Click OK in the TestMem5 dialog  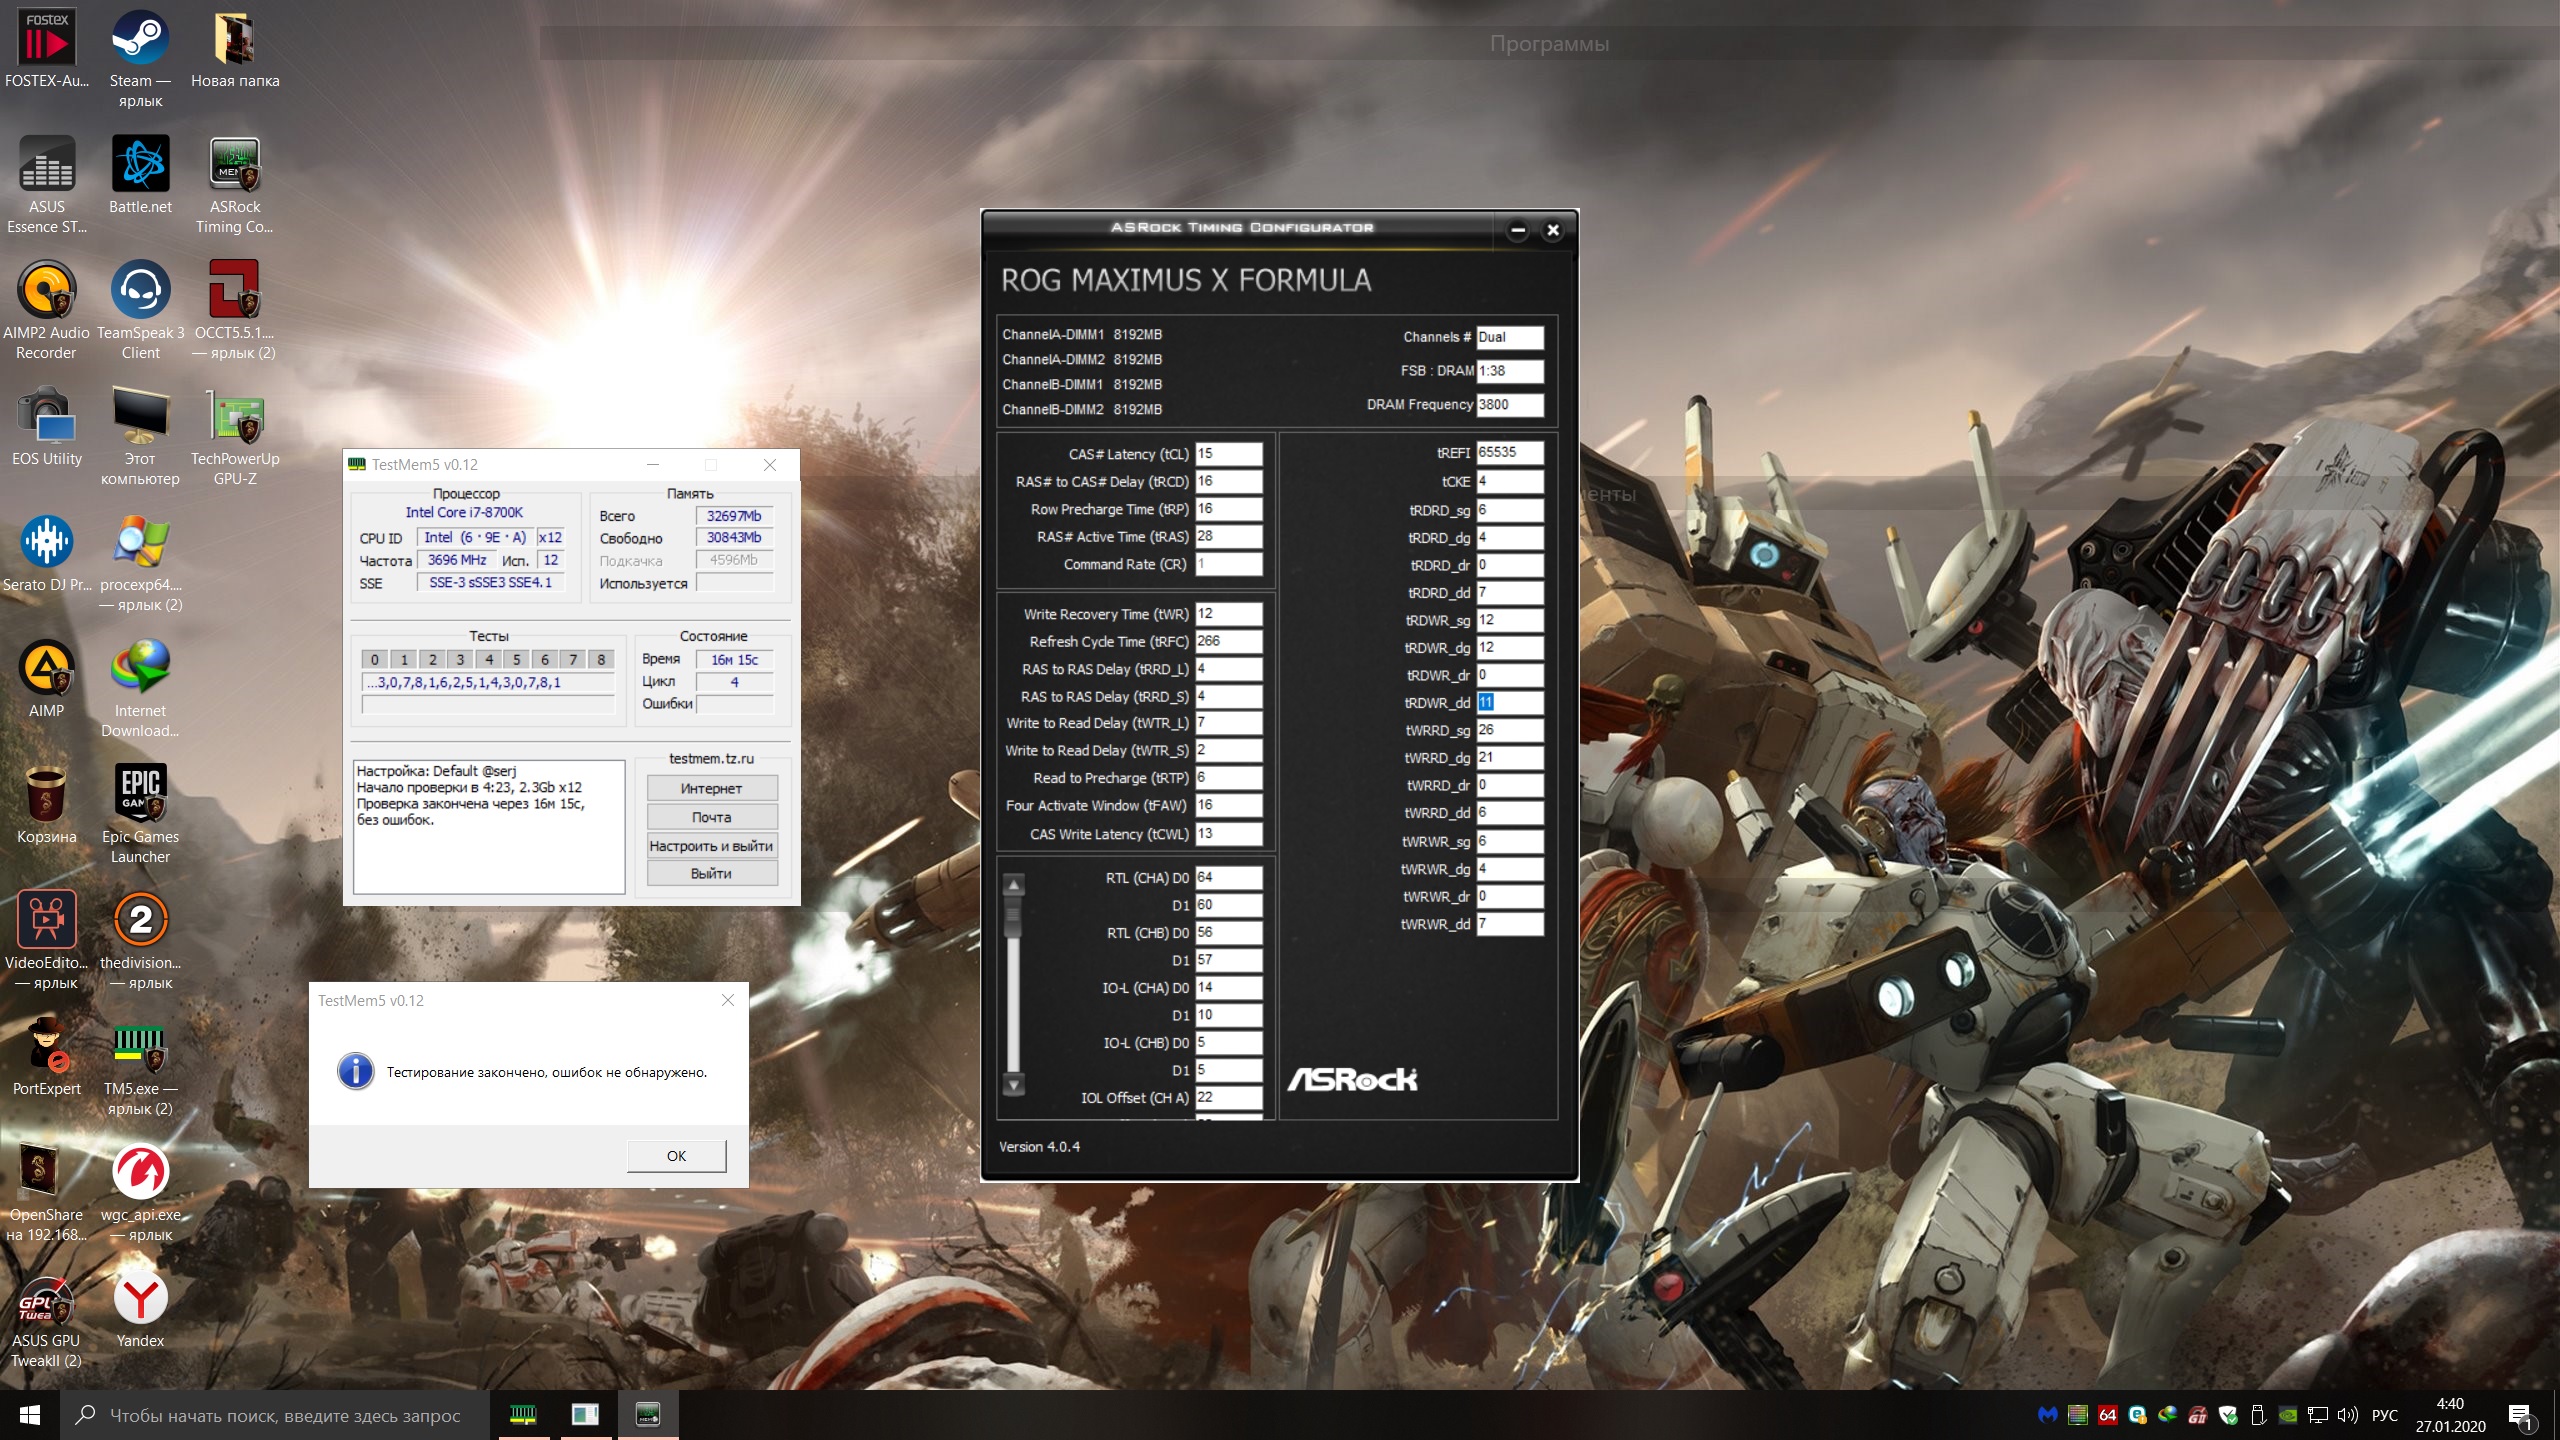(676, 1156)
